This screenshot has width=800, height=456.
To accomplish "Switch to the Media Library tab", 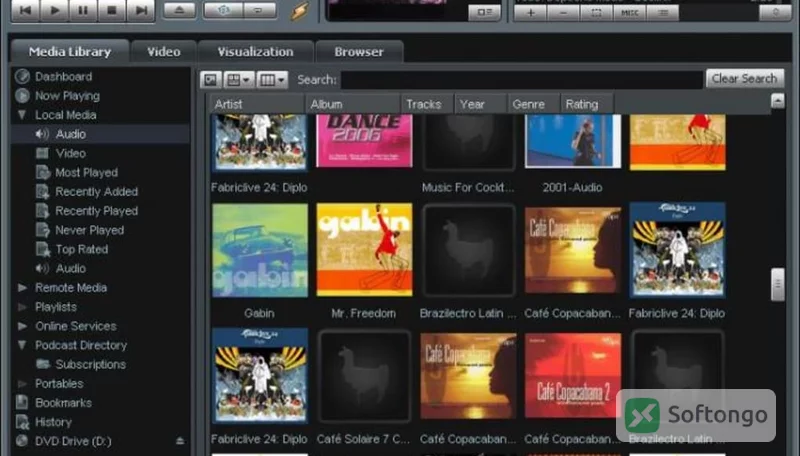I will [70, 52].
